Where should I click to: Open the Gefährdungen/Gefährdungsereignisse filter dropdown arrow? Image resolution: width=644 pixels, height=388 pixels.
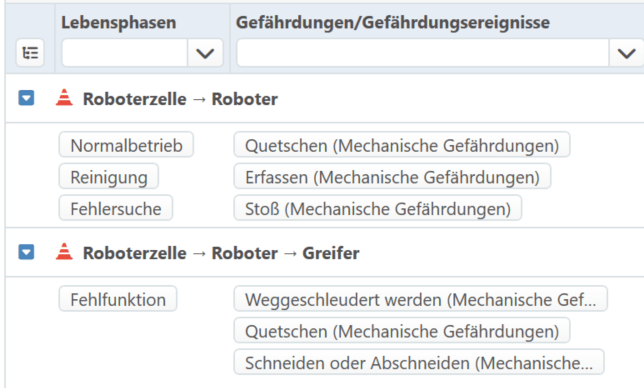[x=626, y=53]
